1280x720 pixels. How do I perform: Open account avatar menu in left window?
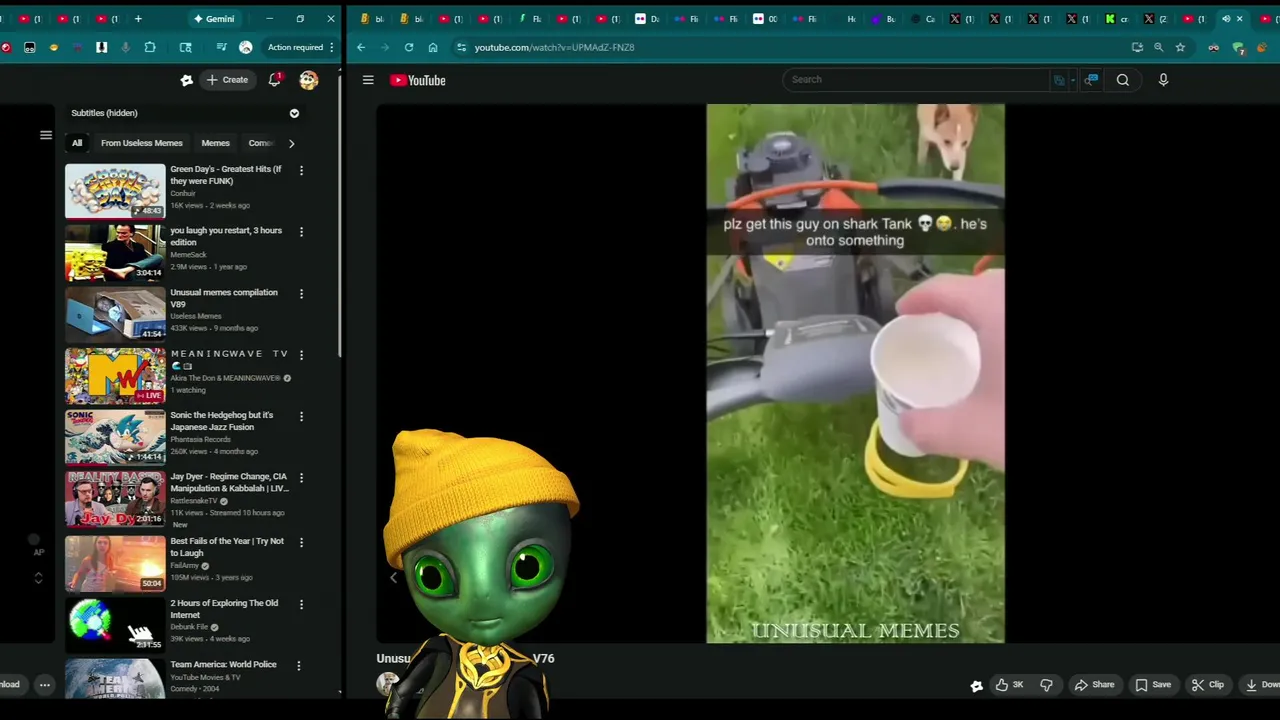308,80
